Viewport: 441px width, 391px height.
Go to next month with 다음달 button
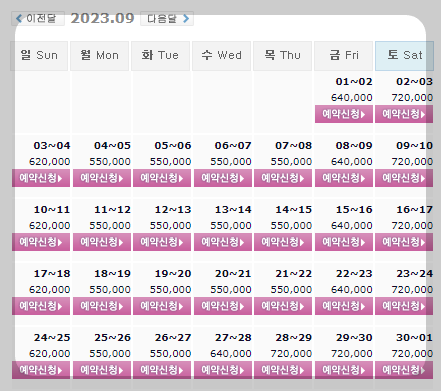point(167,18)
